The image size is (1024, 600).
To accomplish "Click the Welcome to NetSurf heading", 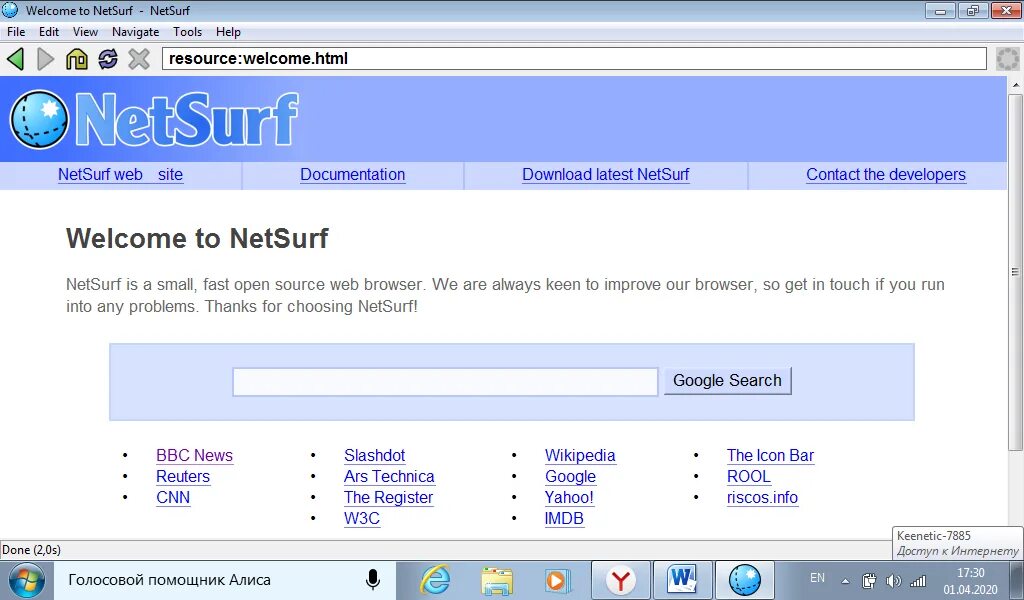I will click(x=197, y=238).
